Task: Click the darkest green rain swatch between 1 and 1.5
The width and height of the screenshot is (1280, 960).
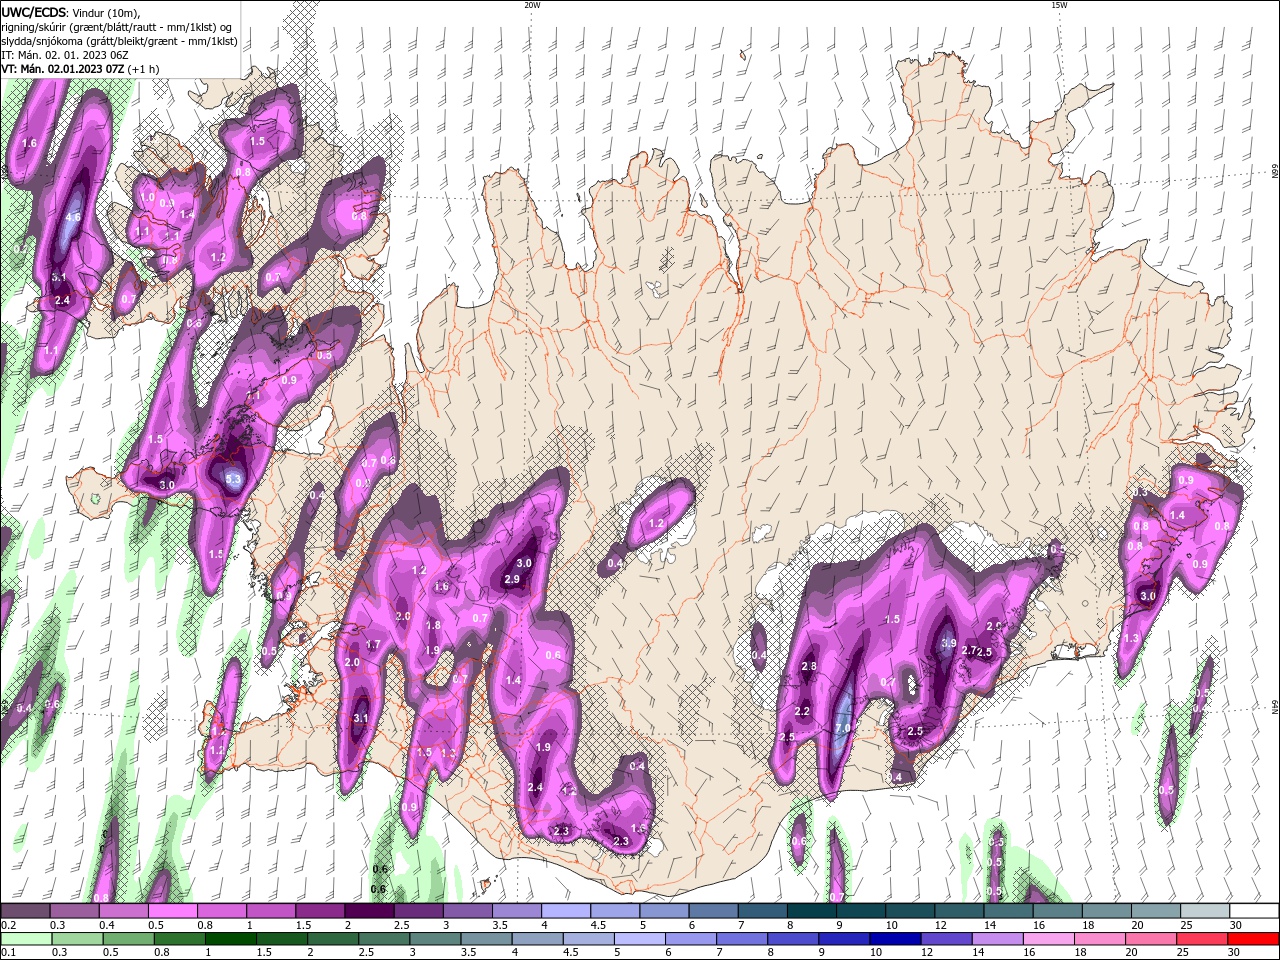Action: pyautogui.click(x=231, y=939)
